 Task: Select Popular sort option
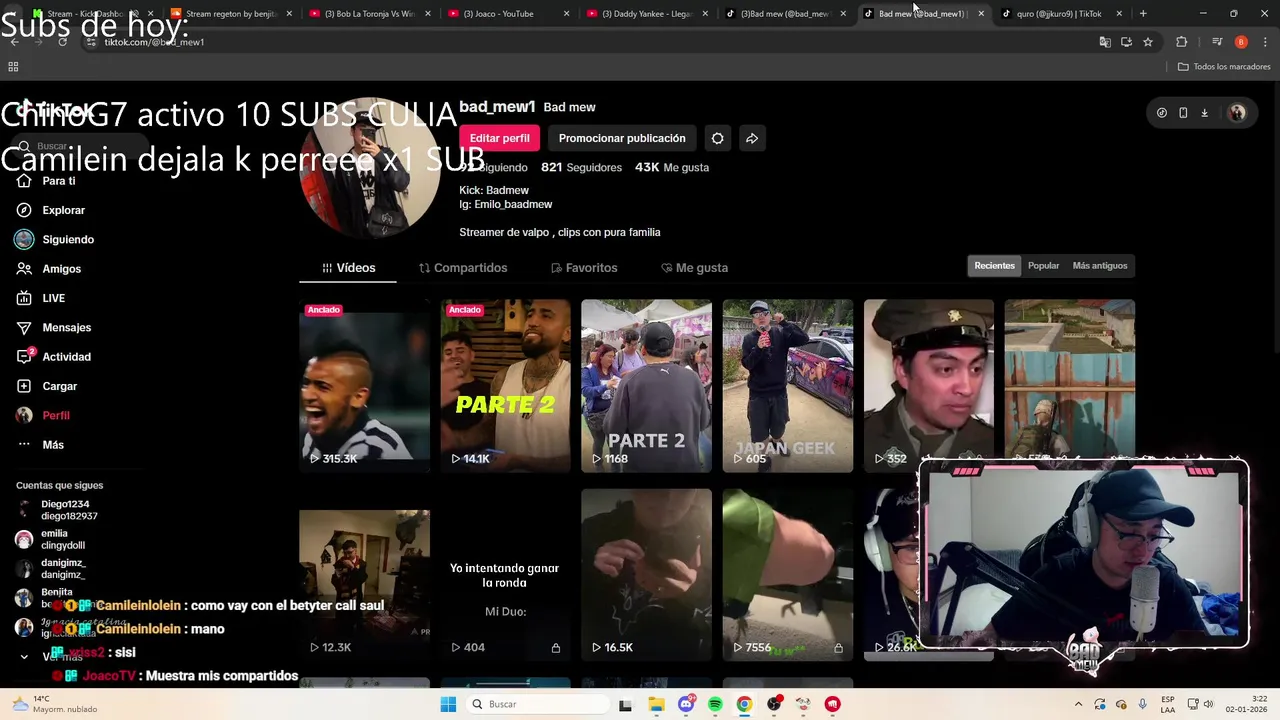pyautogui.click(x=1043, y=266)
